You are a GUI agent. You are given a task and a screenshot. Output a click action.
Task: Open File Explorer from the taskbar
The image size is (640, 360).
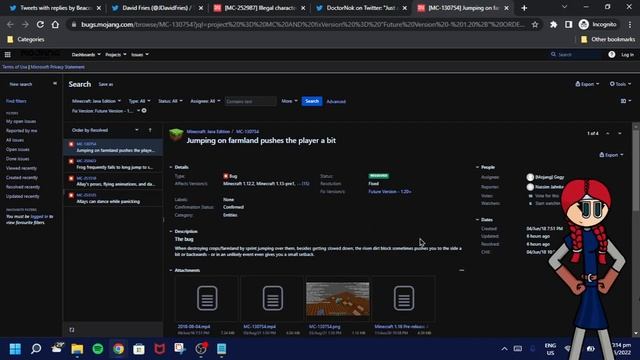click(x=77, y=349)
